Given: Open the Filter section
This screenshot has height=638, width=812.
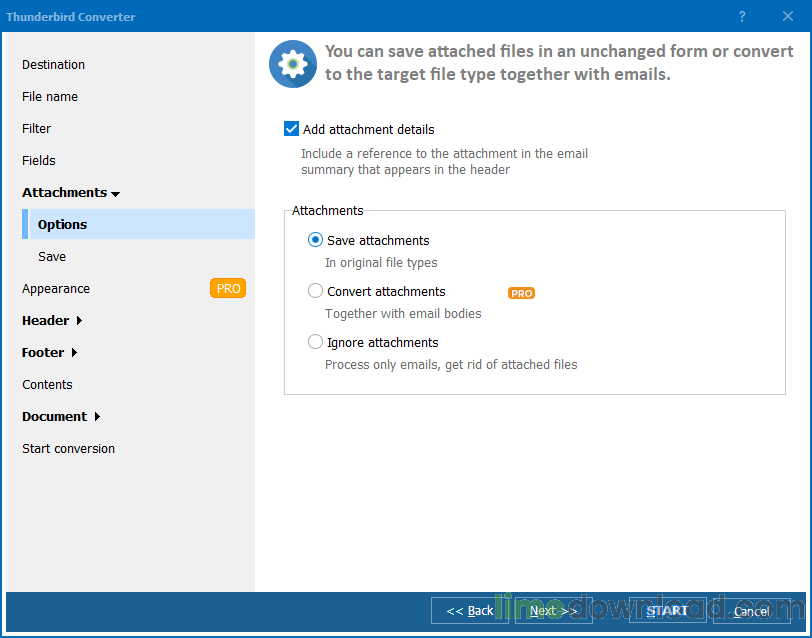Looking at the screenshot, I should [36, 128].
